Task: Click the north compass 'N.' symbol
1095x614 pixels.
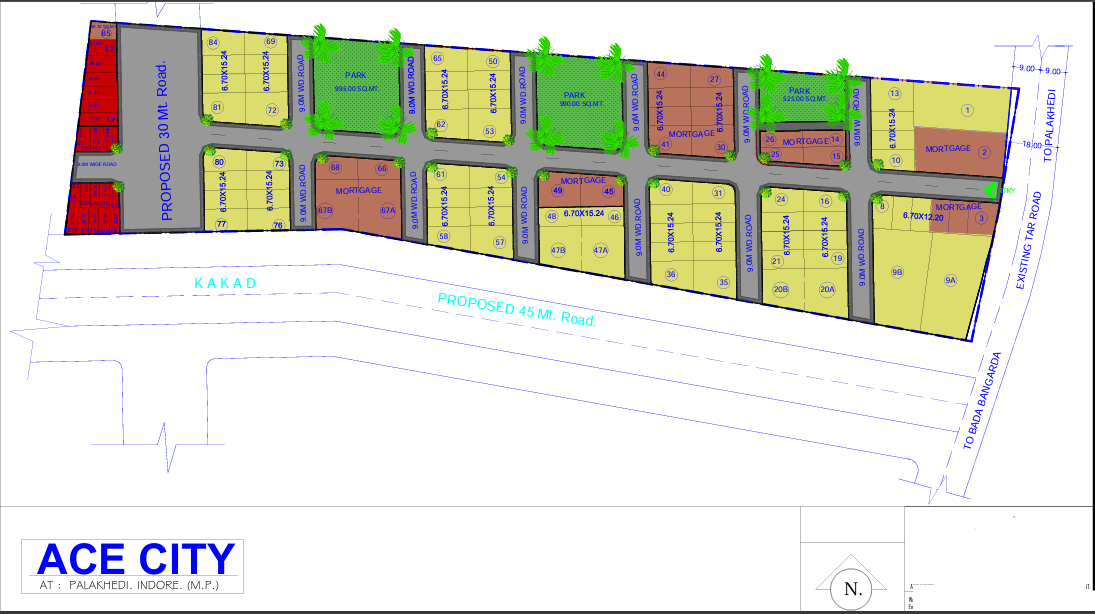Action: point(851,589)
